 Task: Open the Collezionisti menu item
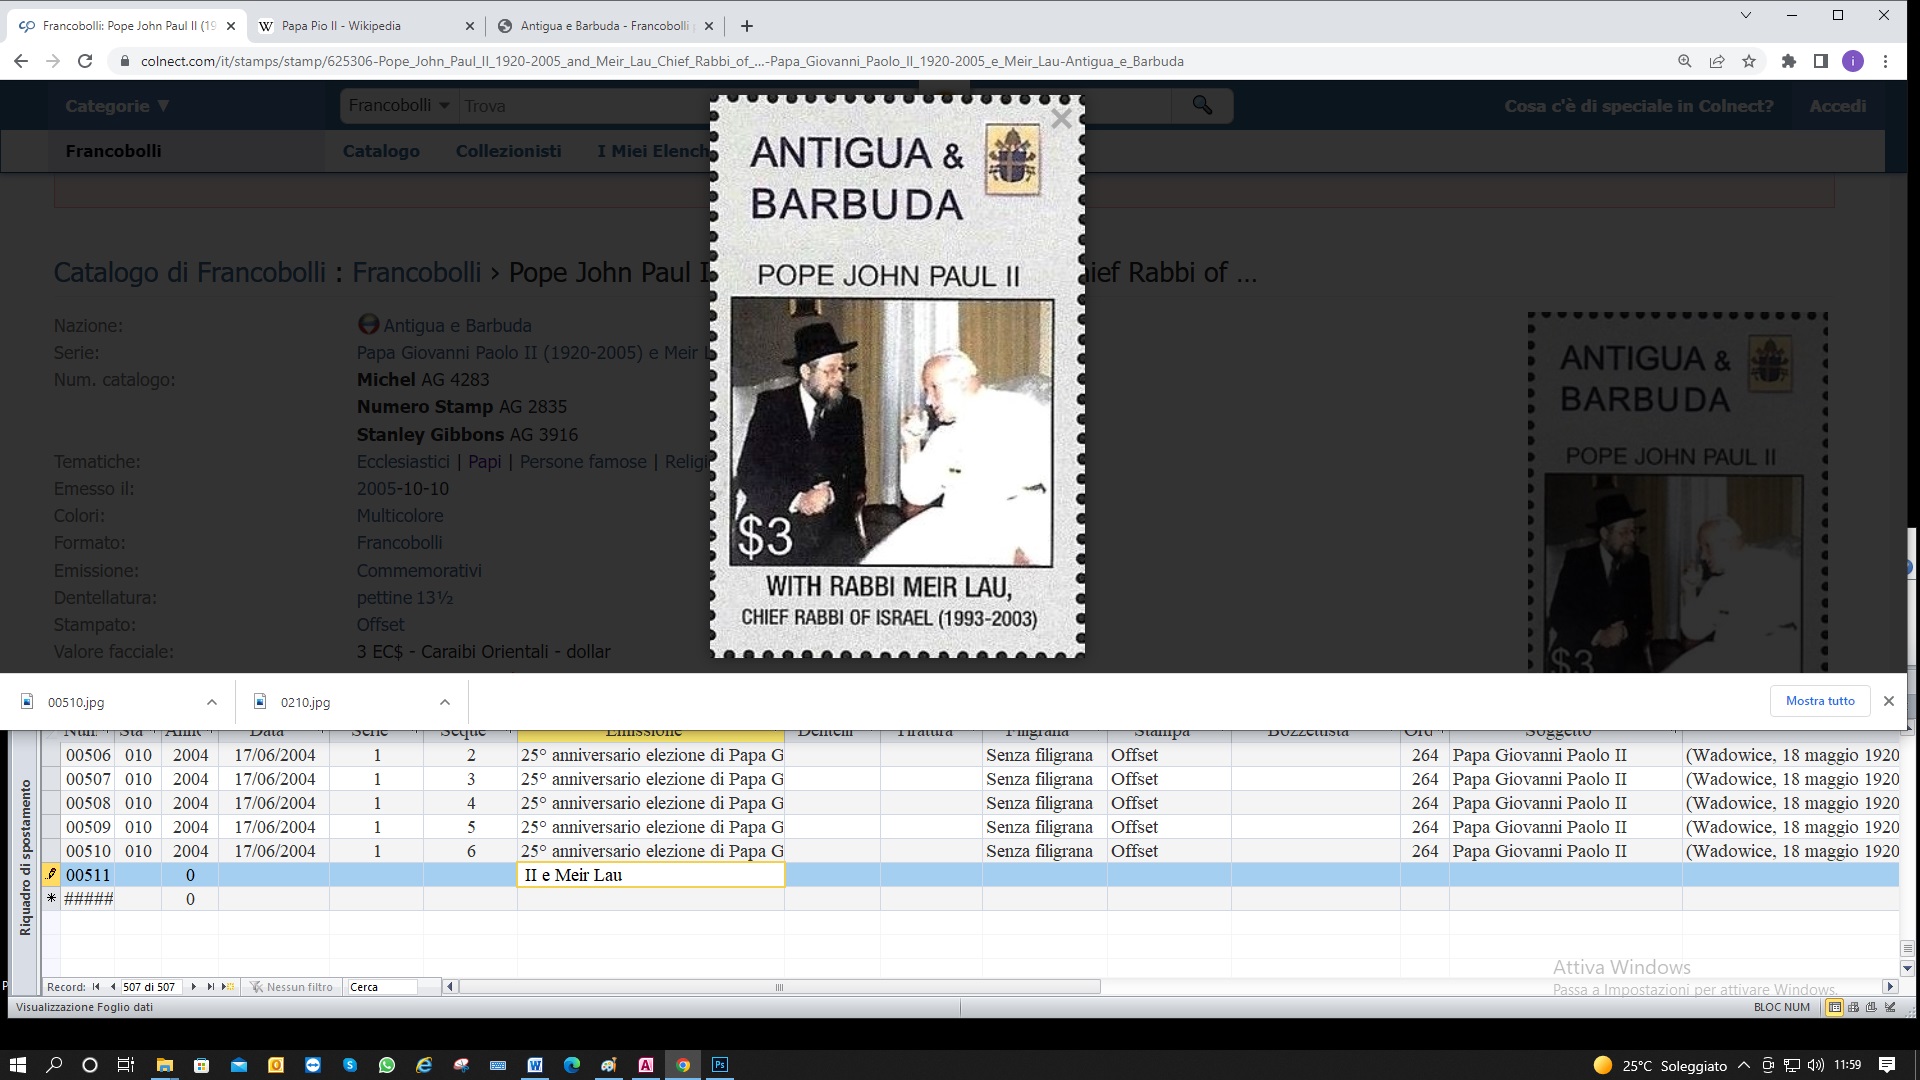508,151
